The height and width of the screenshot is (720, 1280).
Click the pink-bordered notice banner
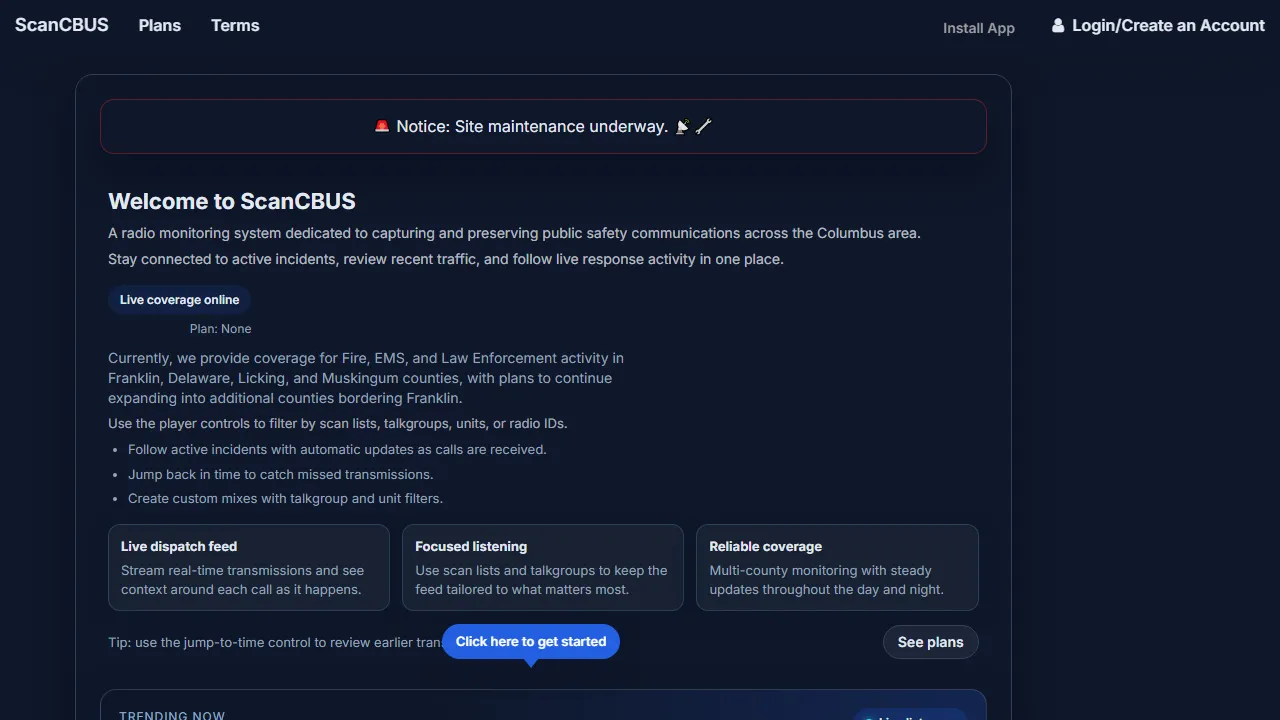[x=543, y=126]
